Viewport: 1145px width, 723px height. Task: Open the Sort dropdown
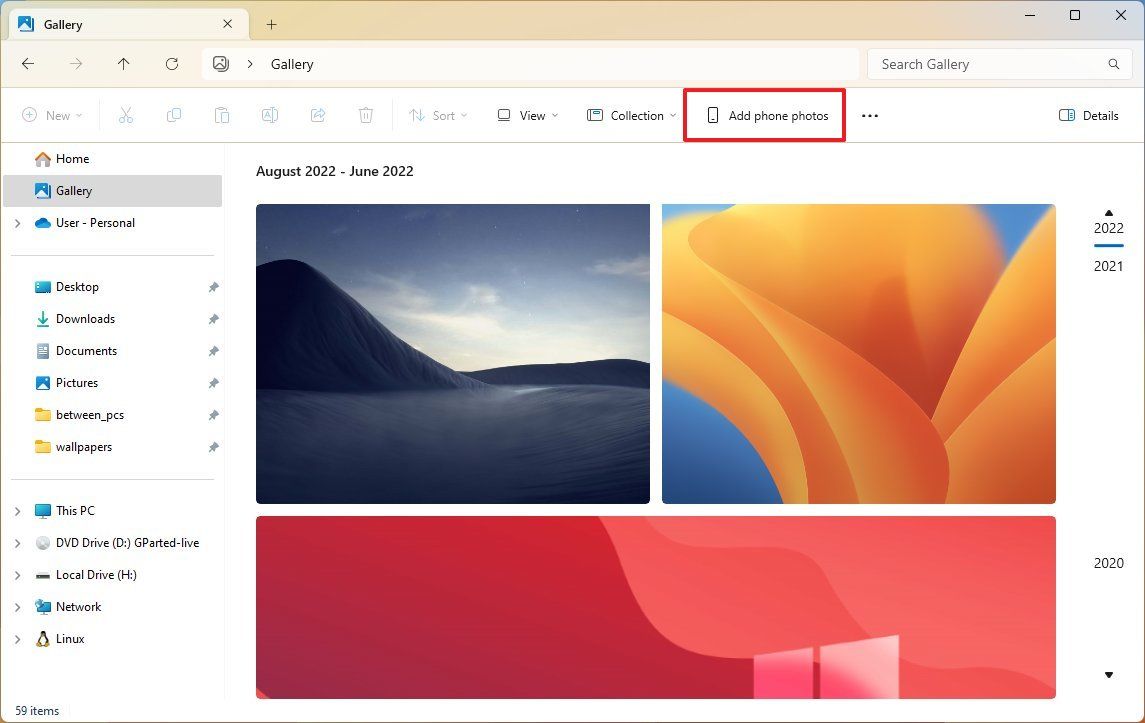(438, 115)
